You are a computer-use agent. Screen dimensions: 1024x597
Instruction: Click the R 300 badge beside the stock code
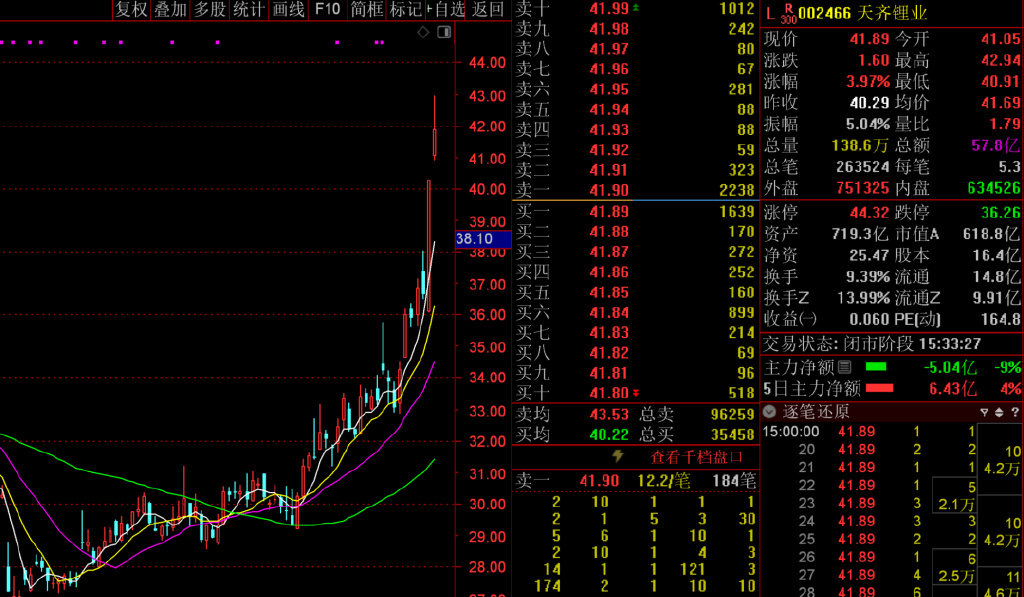pyautogui.click(x=788, y=12)
